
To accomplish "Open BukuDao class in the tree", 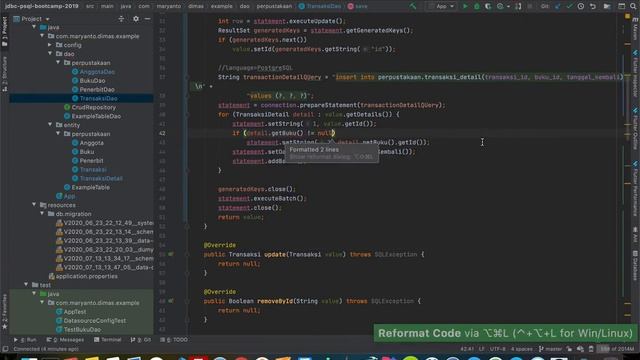I will tap(89, 80).
